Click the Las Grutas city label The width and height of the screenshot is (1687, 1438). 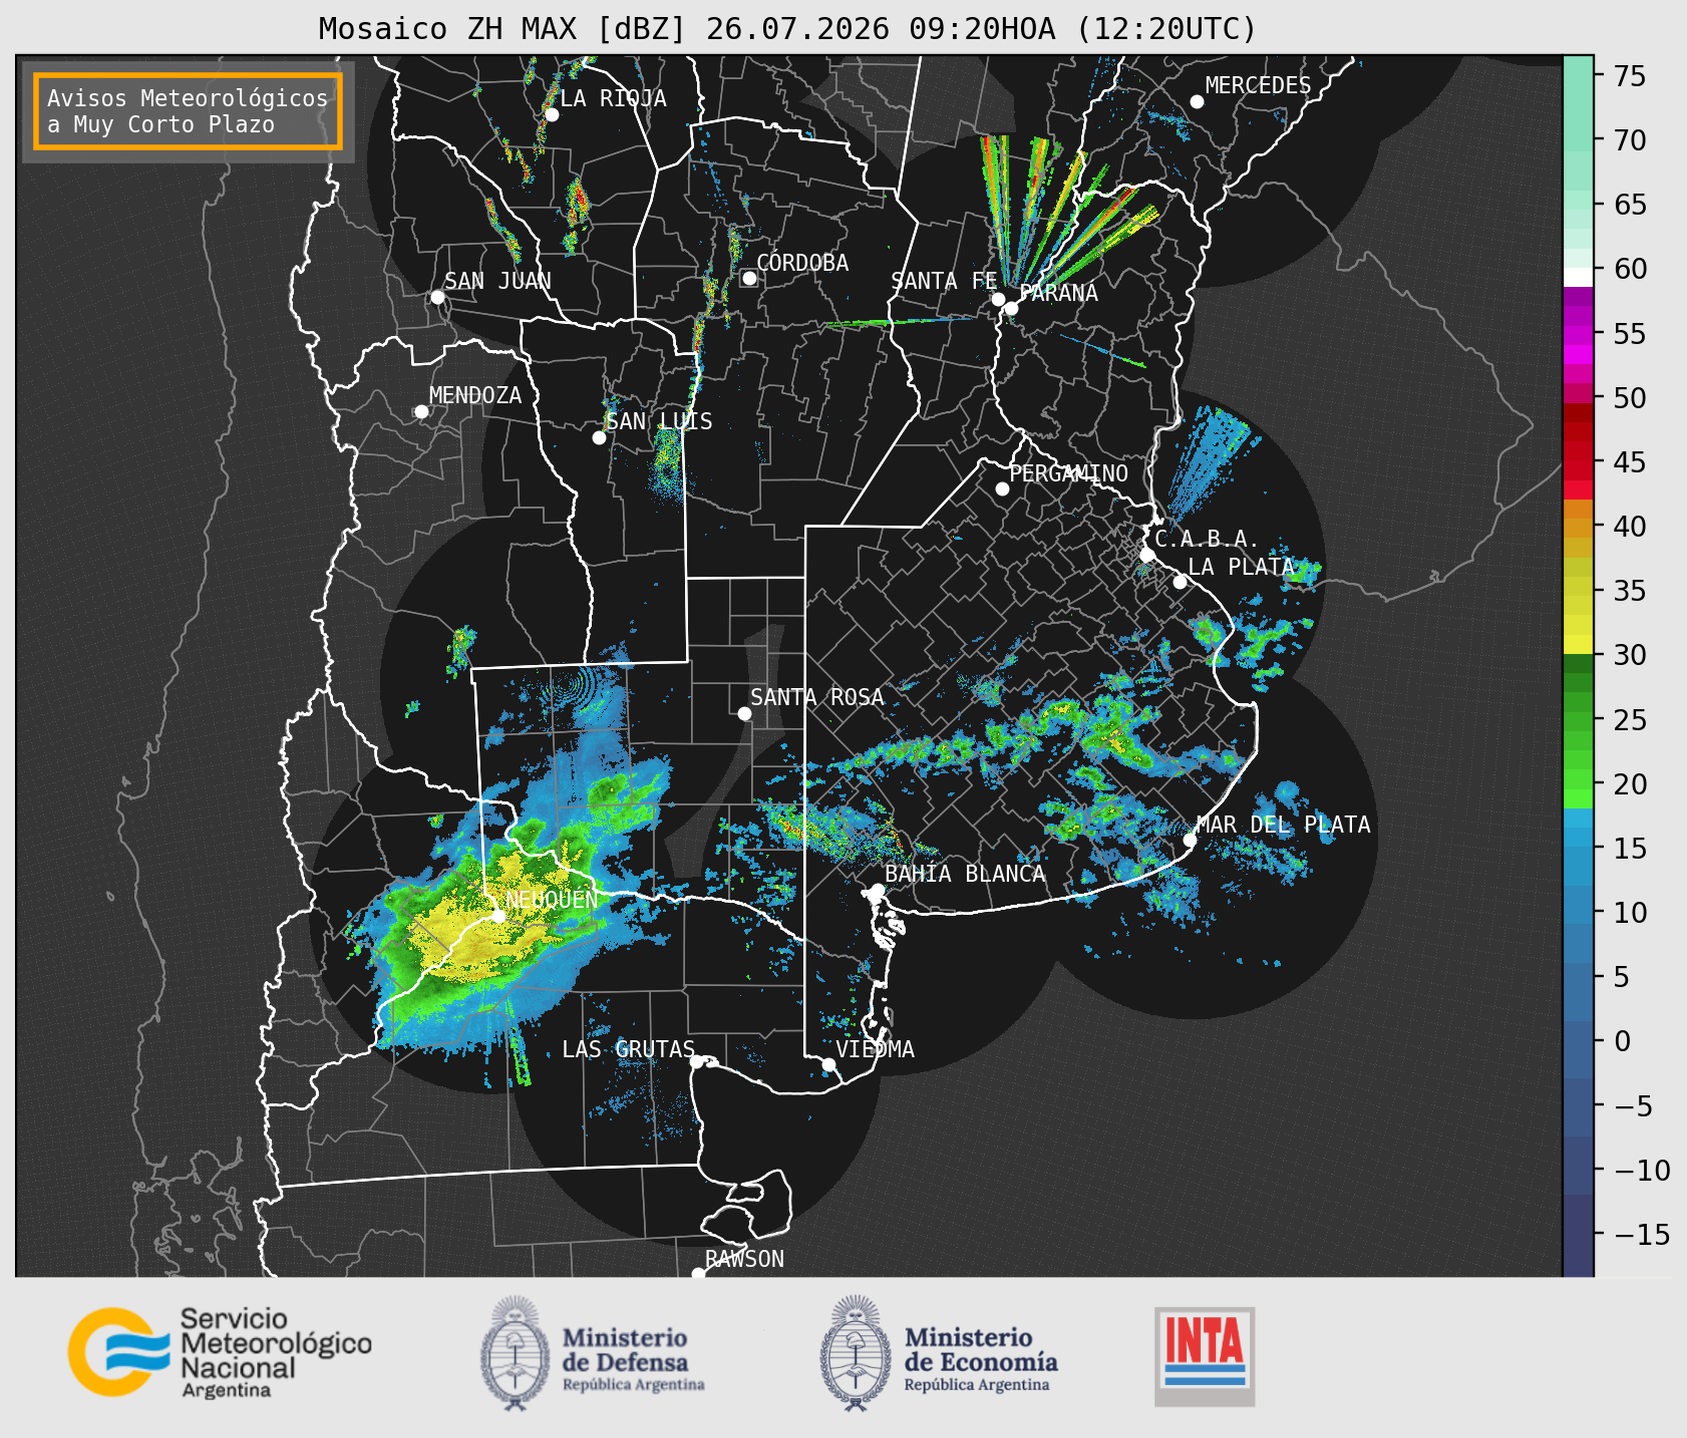pyautogui.click(x=628, y=1049)
